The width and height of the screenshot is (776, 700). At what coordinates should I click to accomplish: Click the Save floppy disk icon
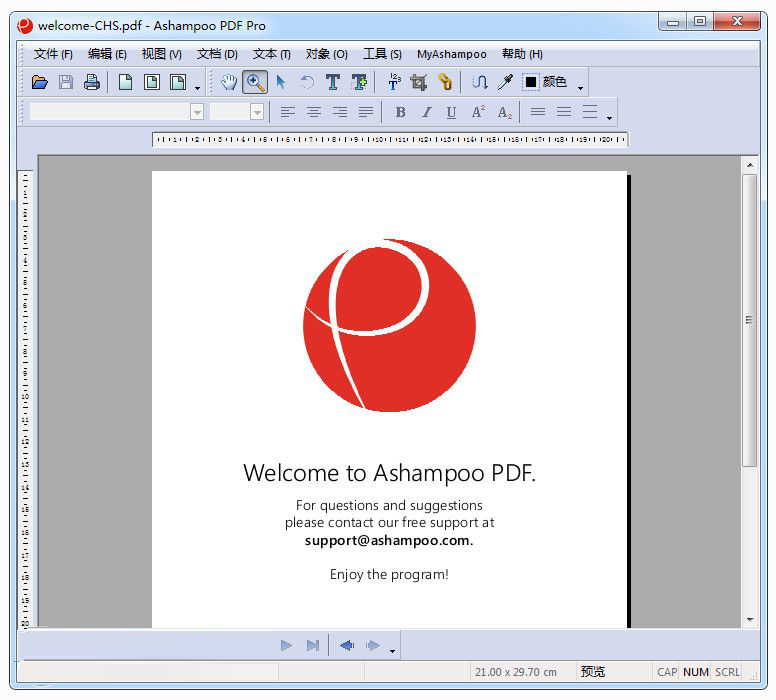tap(66, 82)
